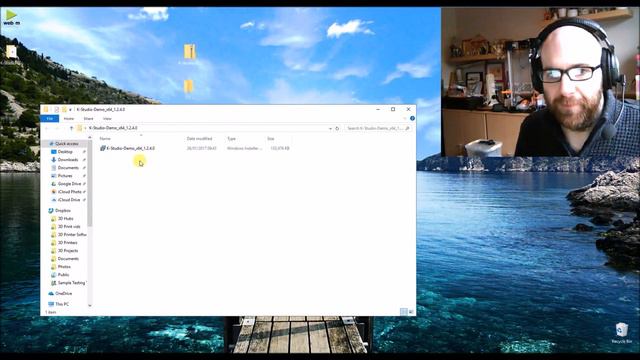
Task: Sort by the Type column header
Action: [x=231, y=139]
